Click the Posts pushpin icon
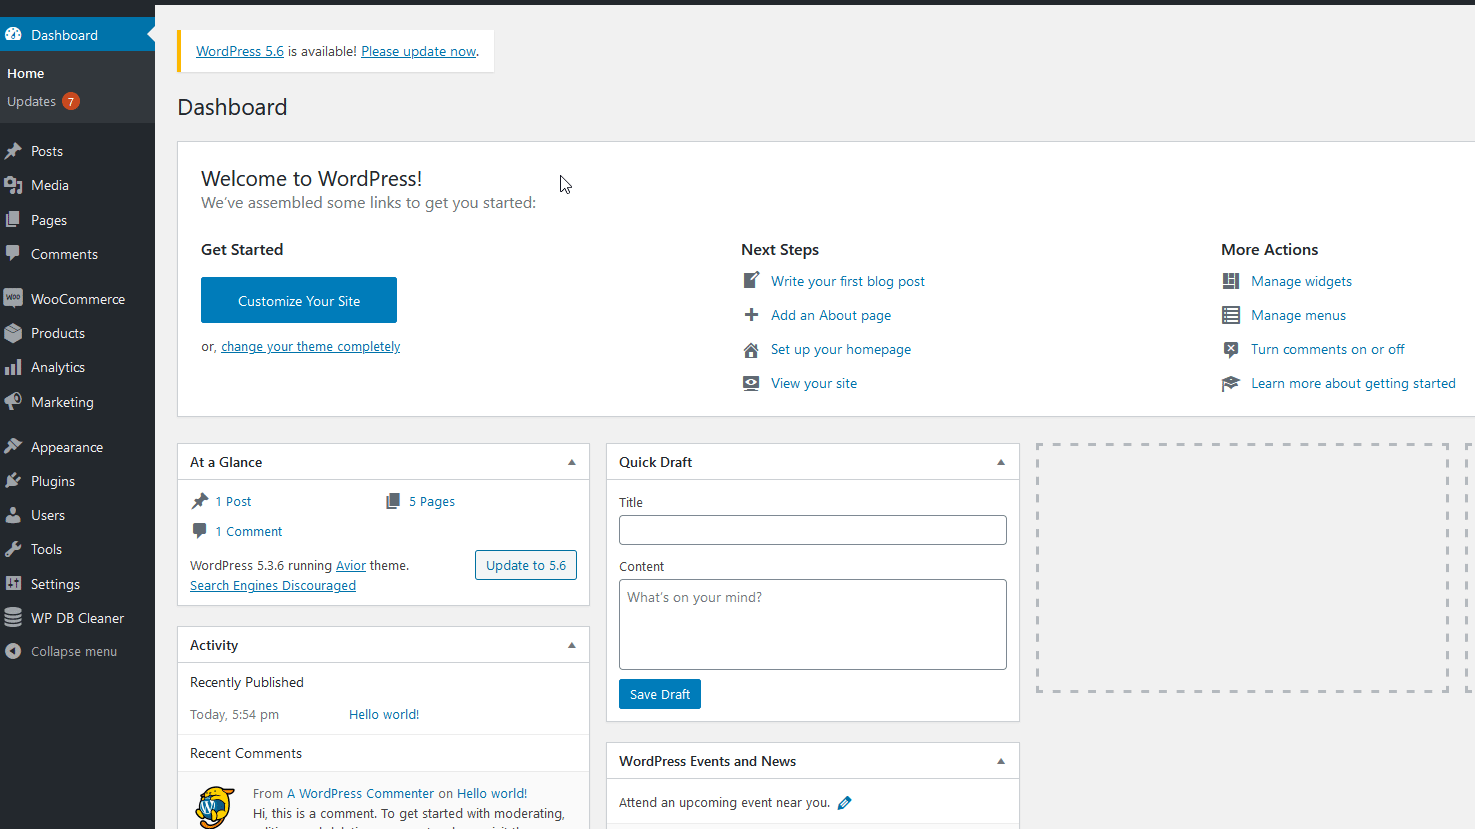 13,151
